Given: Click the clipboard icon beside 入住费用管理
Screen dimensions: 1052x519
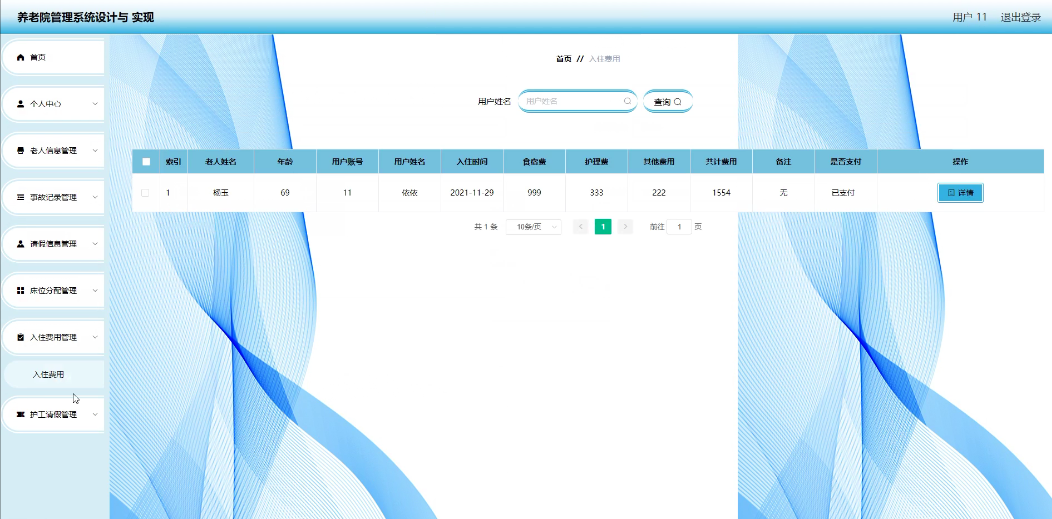Looking at the screenshot, I should pyautogui.click(x=20, y=337).
